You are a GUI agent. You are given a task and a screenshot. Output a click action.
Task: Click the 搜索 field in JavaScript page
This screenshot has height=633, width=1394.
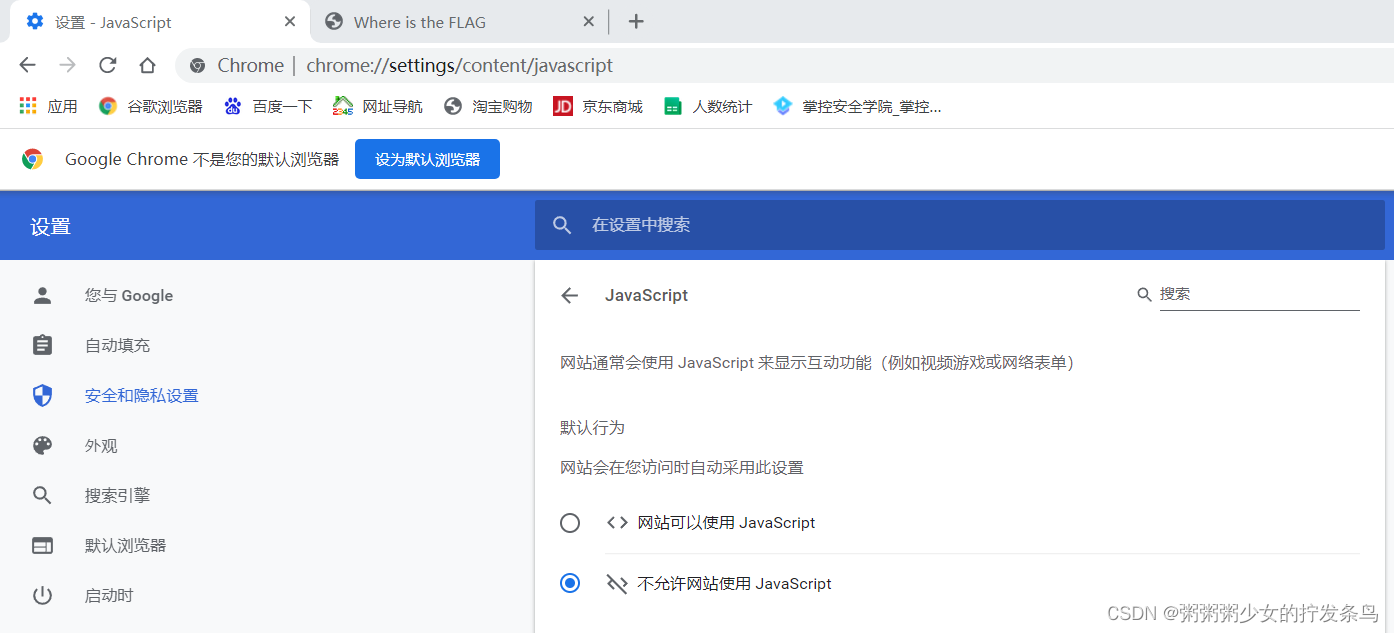[1259, 294]
